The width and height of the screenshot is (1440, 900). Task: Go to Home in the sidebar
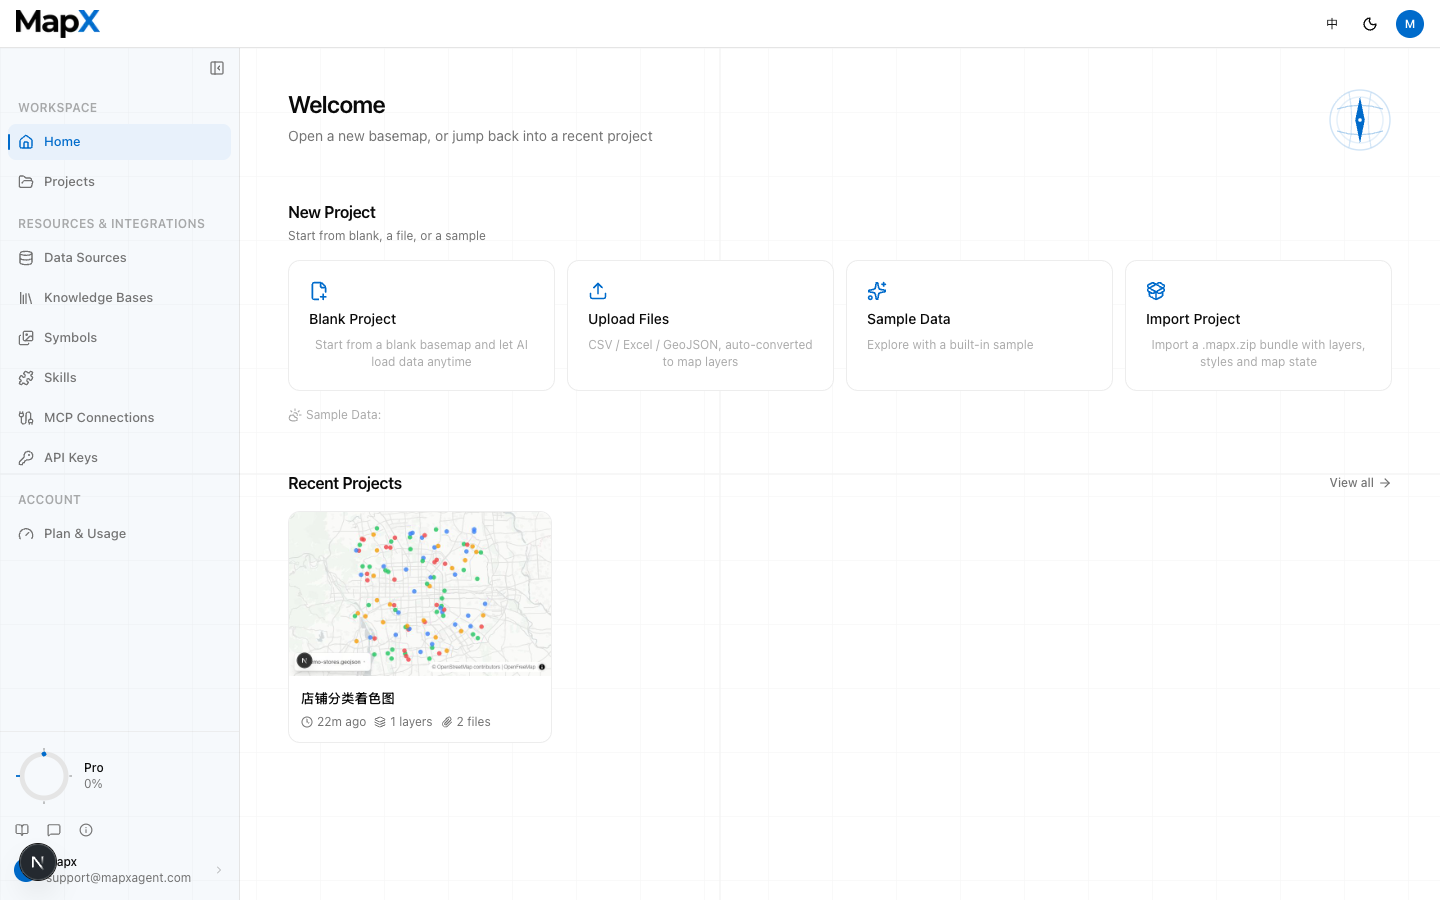[120, 142]
